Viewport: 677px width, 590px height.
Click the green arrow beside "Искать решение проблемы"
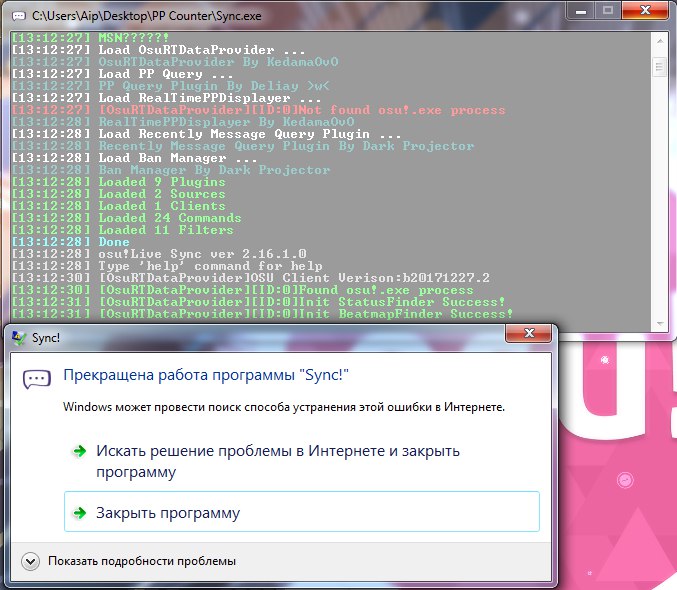[x=79, y=451]
